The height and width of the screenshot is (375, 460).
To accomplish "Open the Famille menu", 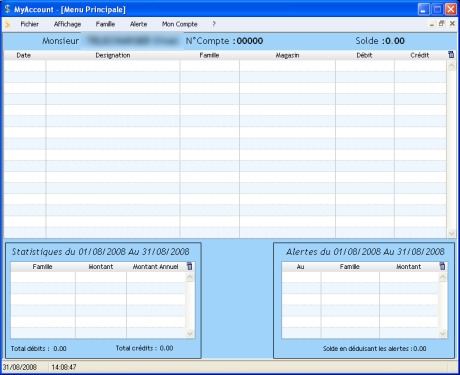I will click(x=105, y=24).
